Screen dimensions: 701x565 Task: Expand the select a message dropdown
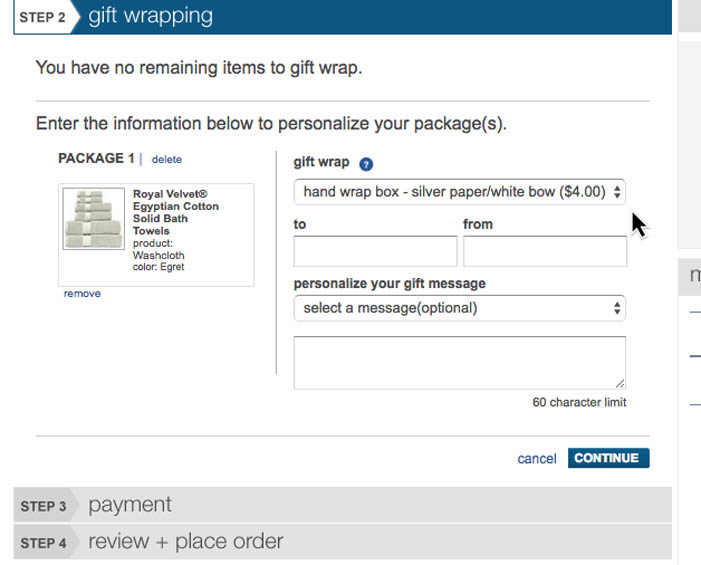pyautogui.click(x=460, y=308)
